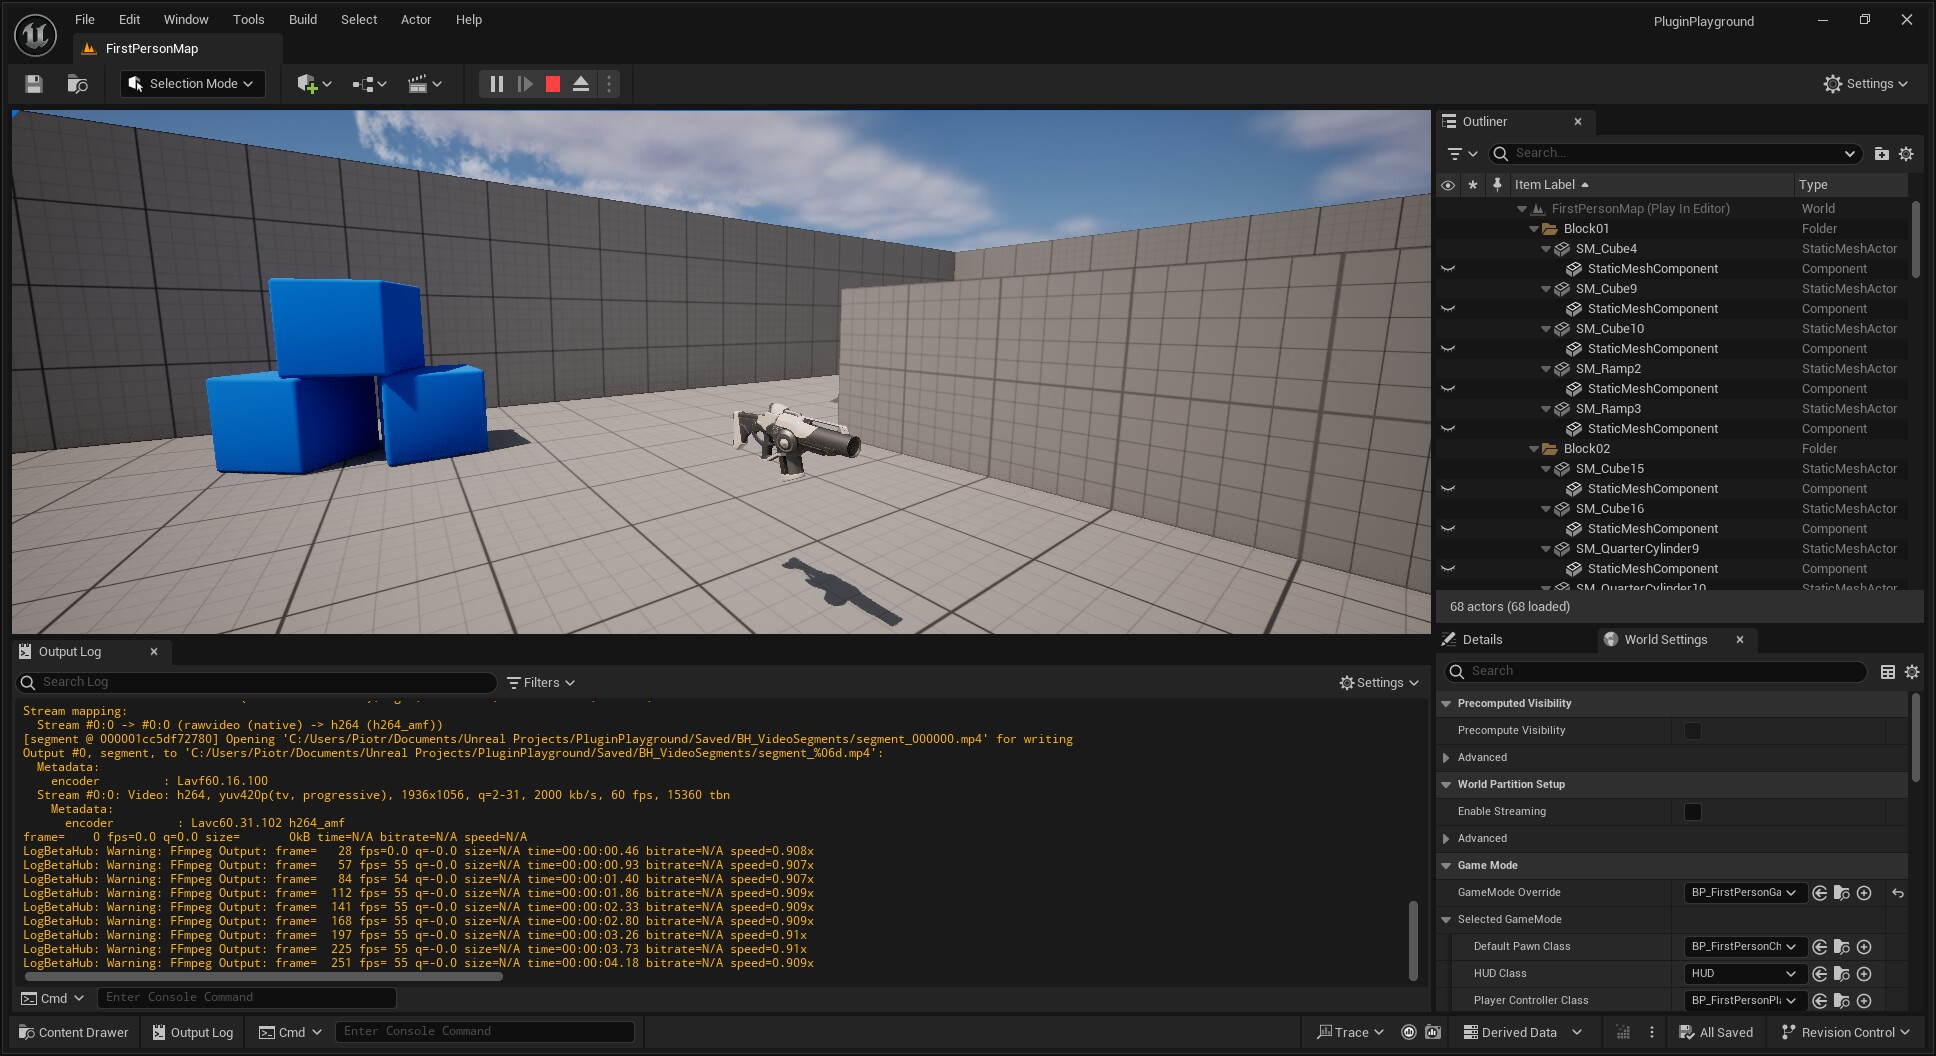Pause the Play In Editor simulation
The image size is (1936, 1056).
point(496,84)
